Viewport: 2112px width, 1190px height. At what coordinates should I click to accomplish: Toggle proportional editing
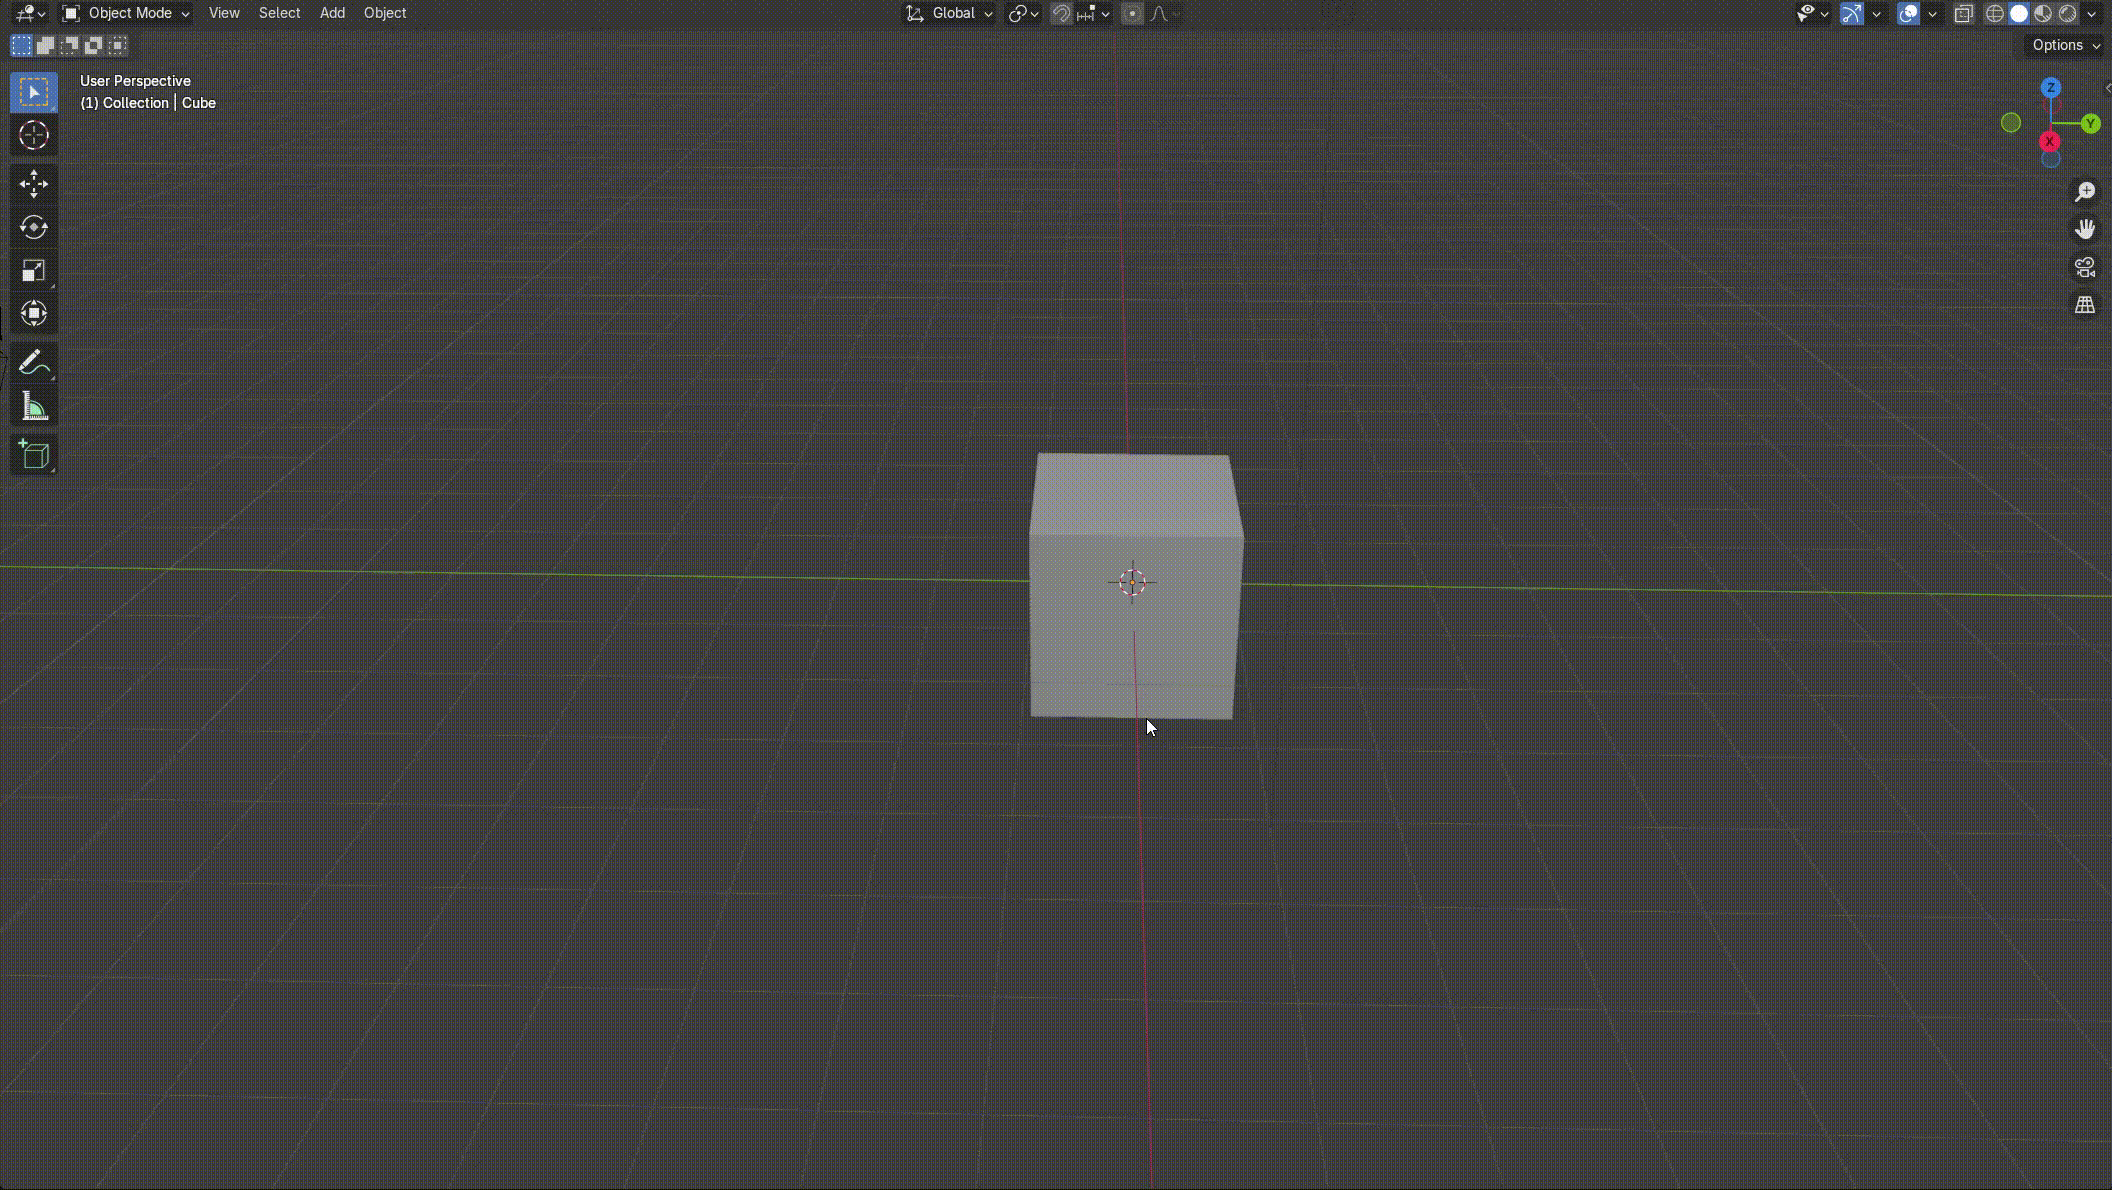pos(1132,13)
